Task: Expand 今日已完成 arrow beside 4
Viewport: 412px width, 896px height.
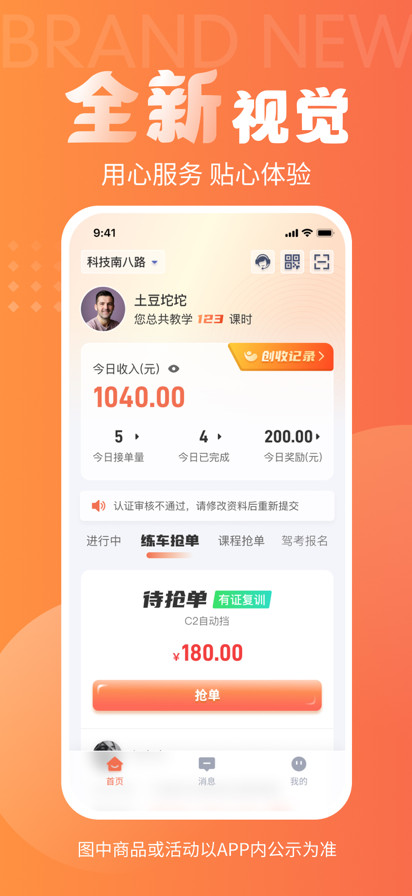Action: 220,437
